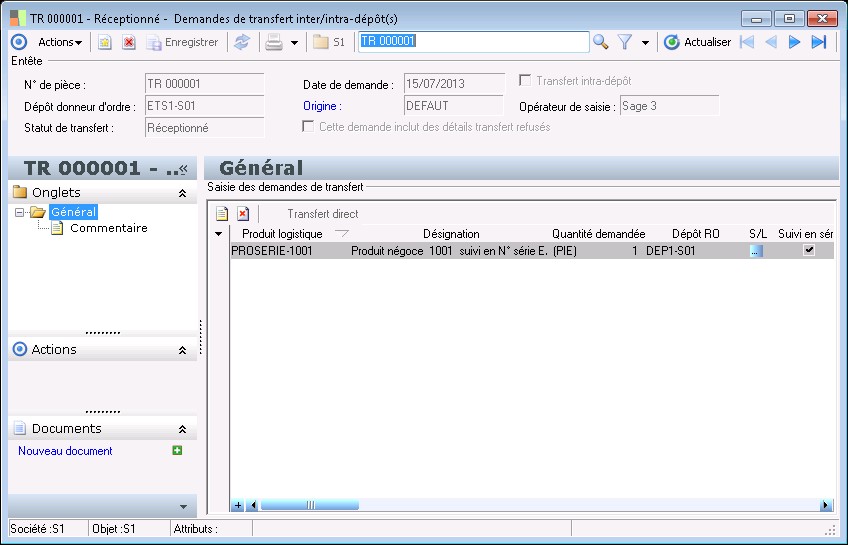This screenshot has height=545, width=848.
Task: Click the magnifying glass search icon
Action: (x=600, y=42)
